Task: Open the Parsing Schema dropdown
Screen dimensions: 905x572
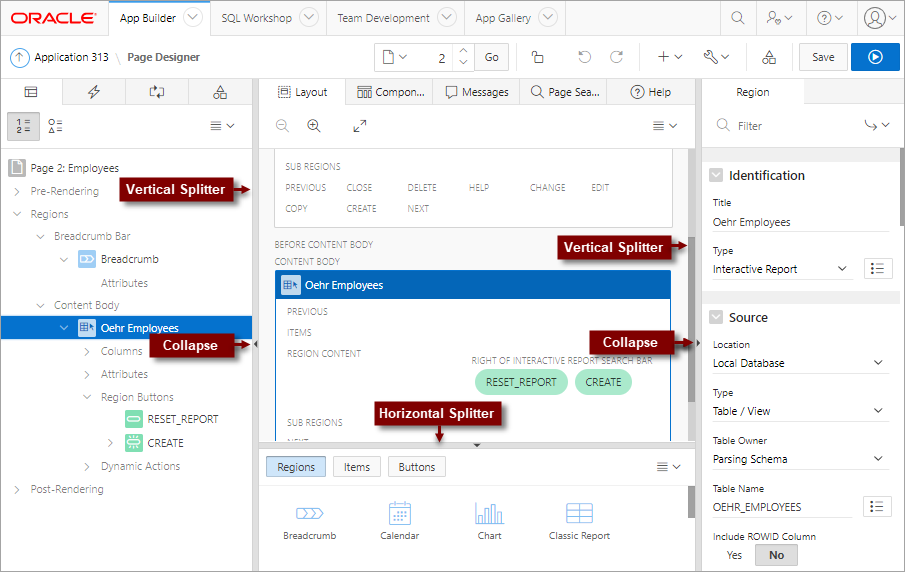Action: [800, 459]
